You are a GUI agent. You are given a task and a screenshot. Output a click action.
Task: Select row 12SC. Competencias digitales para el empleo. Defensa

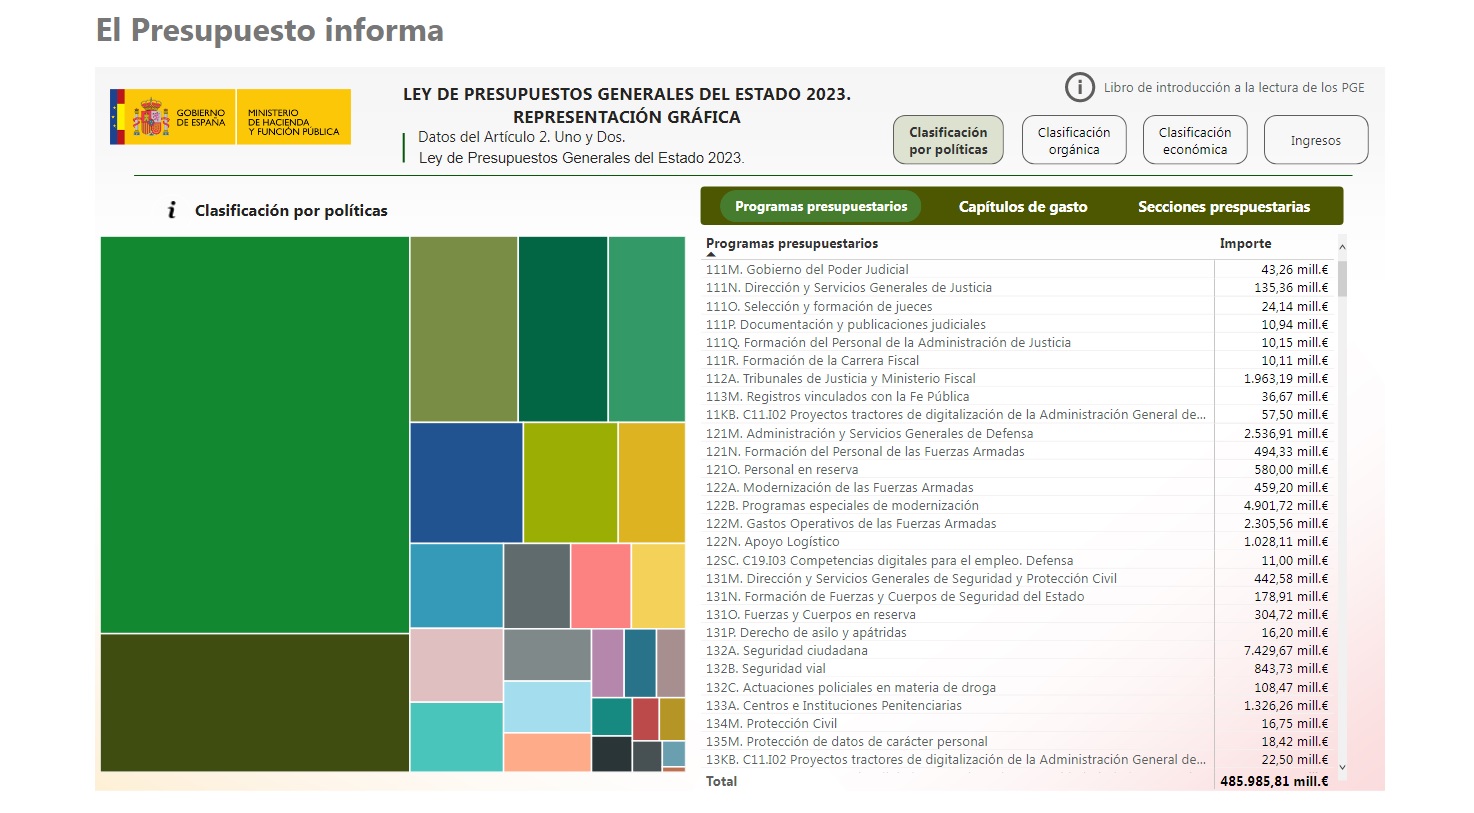(1019, 561)
